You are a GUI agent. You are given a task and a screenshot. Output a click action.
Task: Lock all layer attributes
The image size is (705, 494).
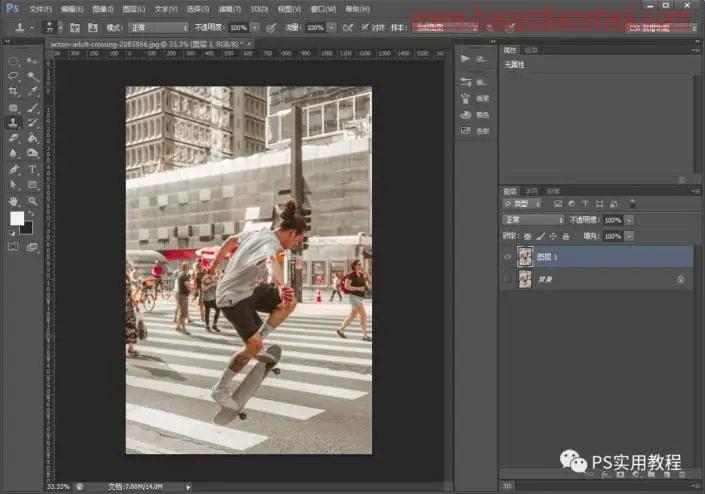pos(566,236)
